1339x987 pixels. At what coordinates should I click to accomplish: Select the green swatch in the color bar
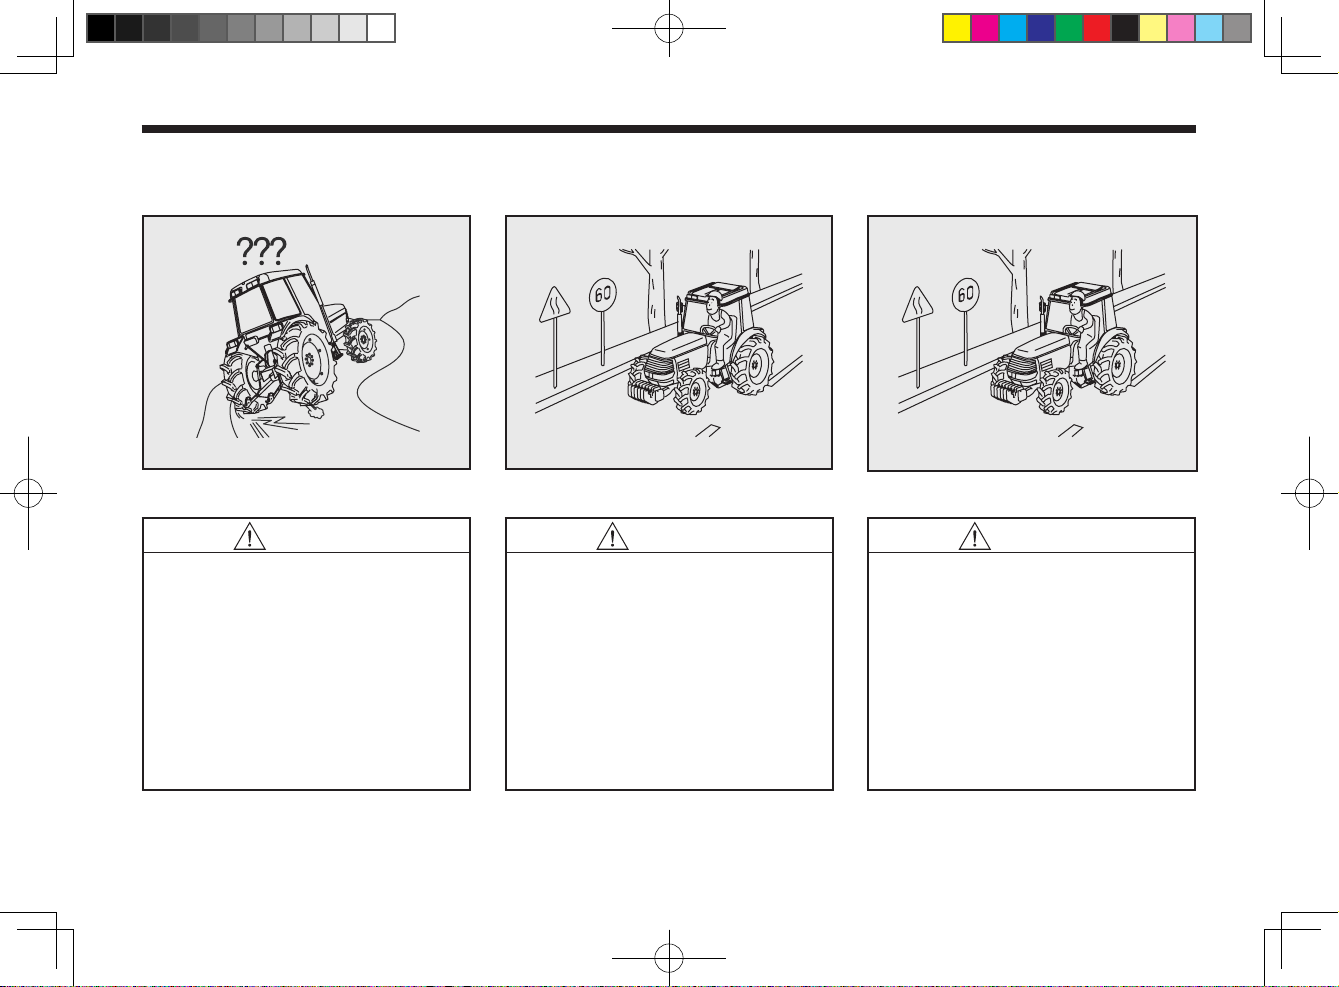(1069, 28)
